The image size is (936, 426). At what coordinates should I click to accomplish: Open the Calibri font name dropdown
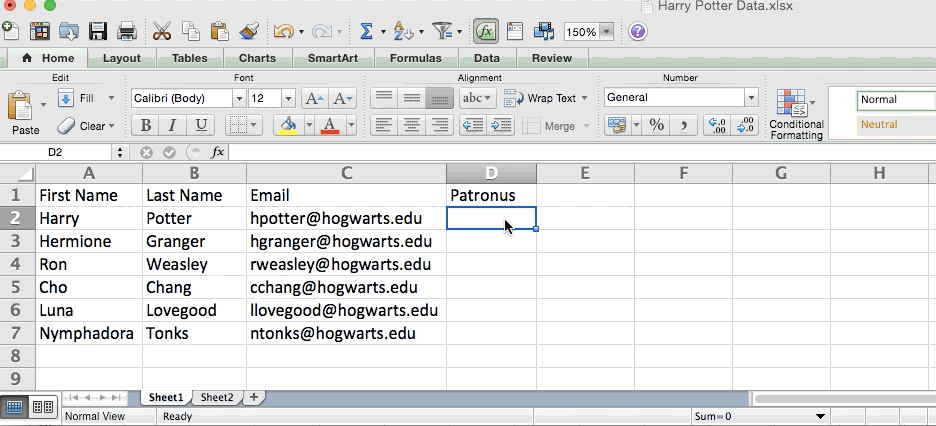[x=239, y=98]
